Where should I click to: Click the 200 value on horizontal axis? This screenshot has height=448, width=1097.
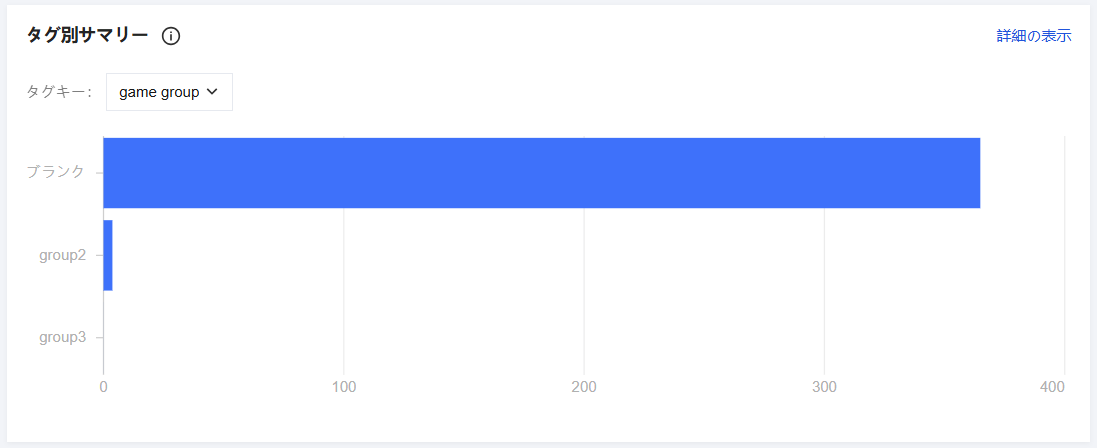tap(584, 386)
